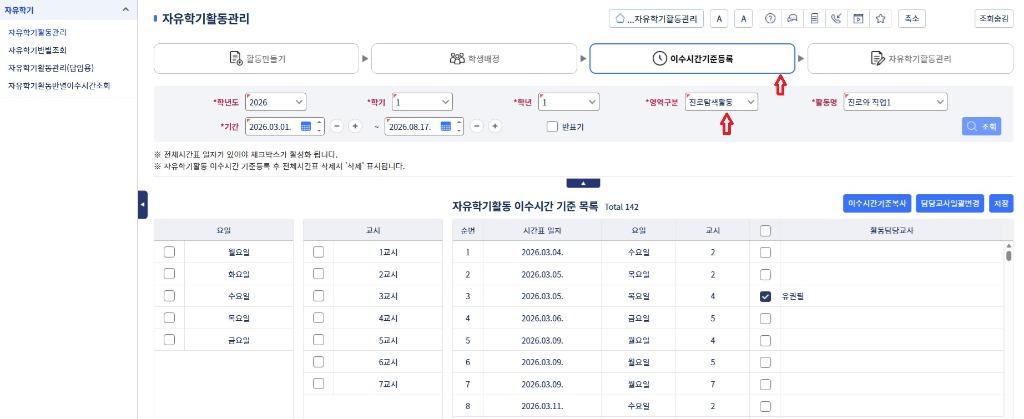The image size is (1024, 419).
Task: Click the phone call icon in toolbar
Action: pyautogui.click(x=836, y=19)
